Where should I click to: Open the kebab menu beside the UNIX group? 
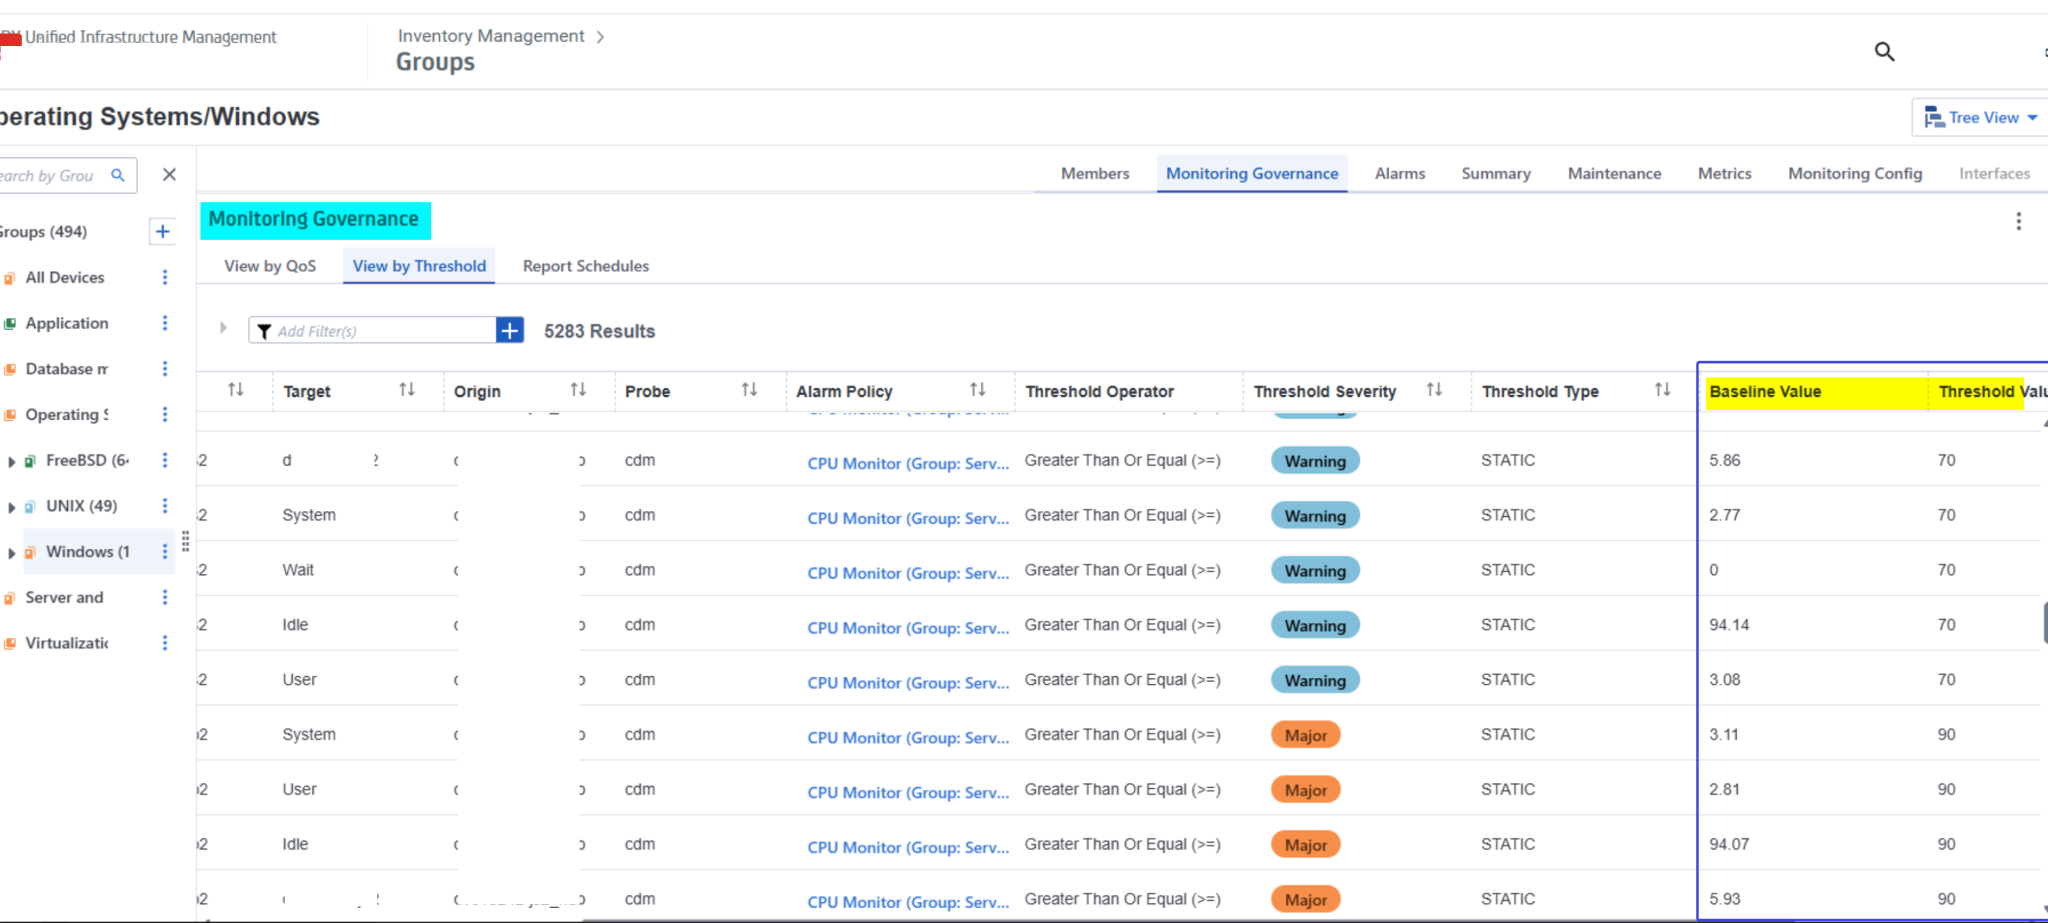(164, 505)
